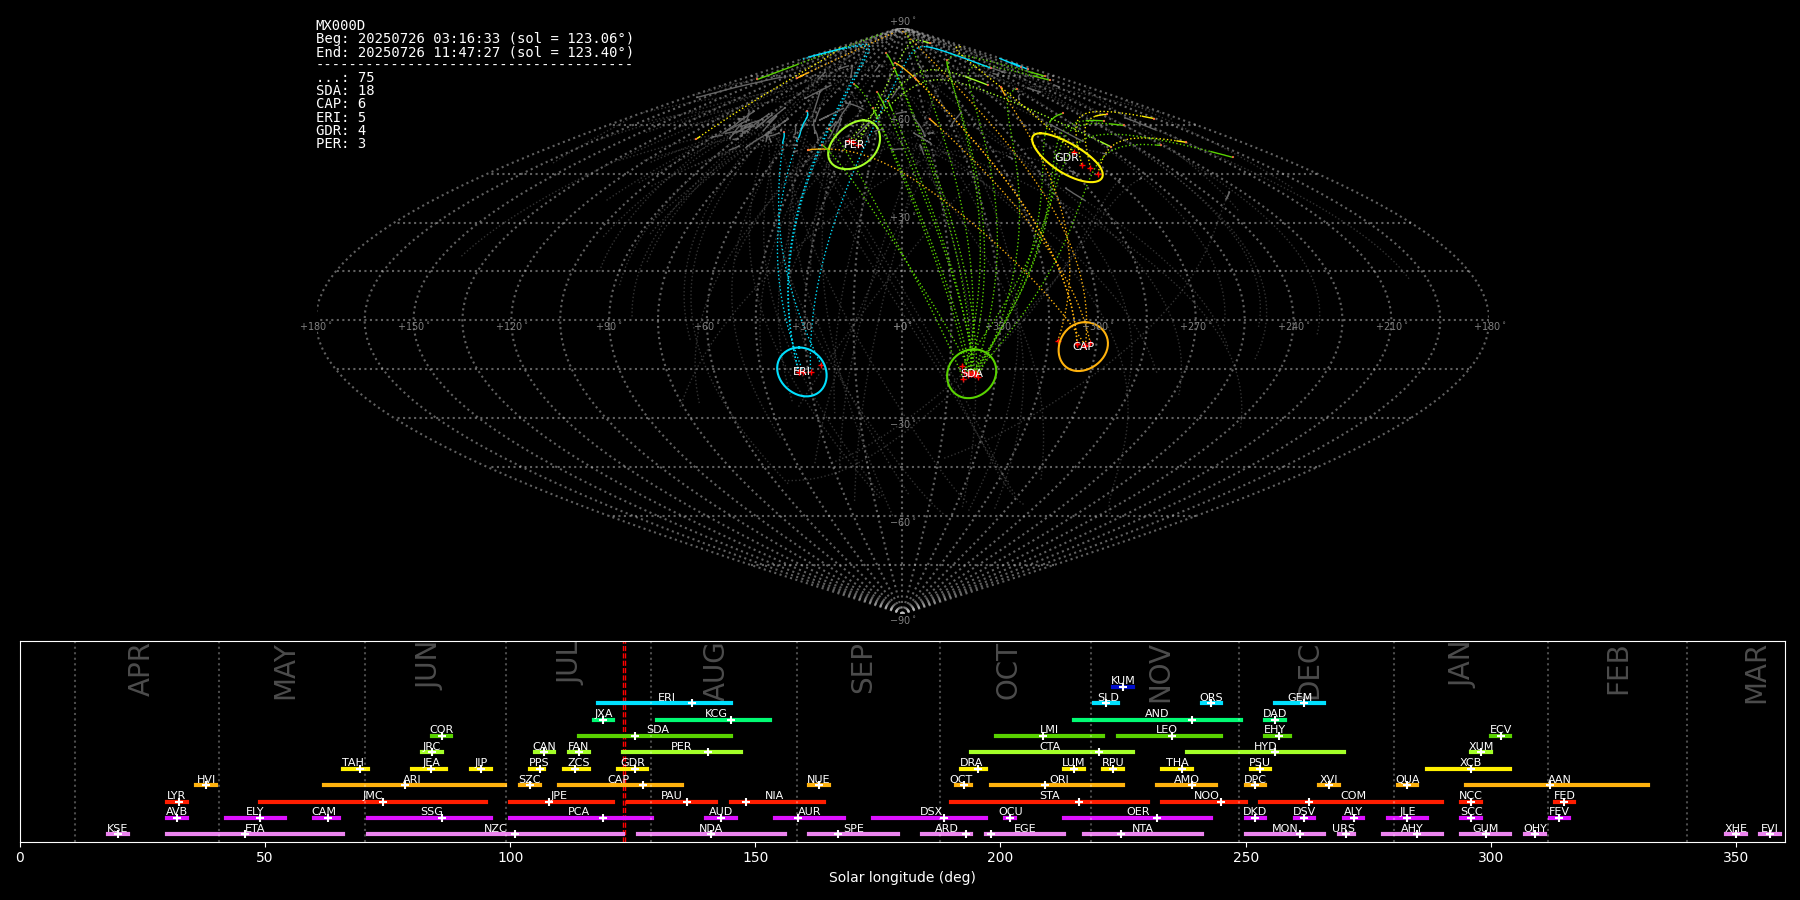Click the QUA shower label in the timeline
This screenshot has width=1800, height=900.
click(1407, 780)
